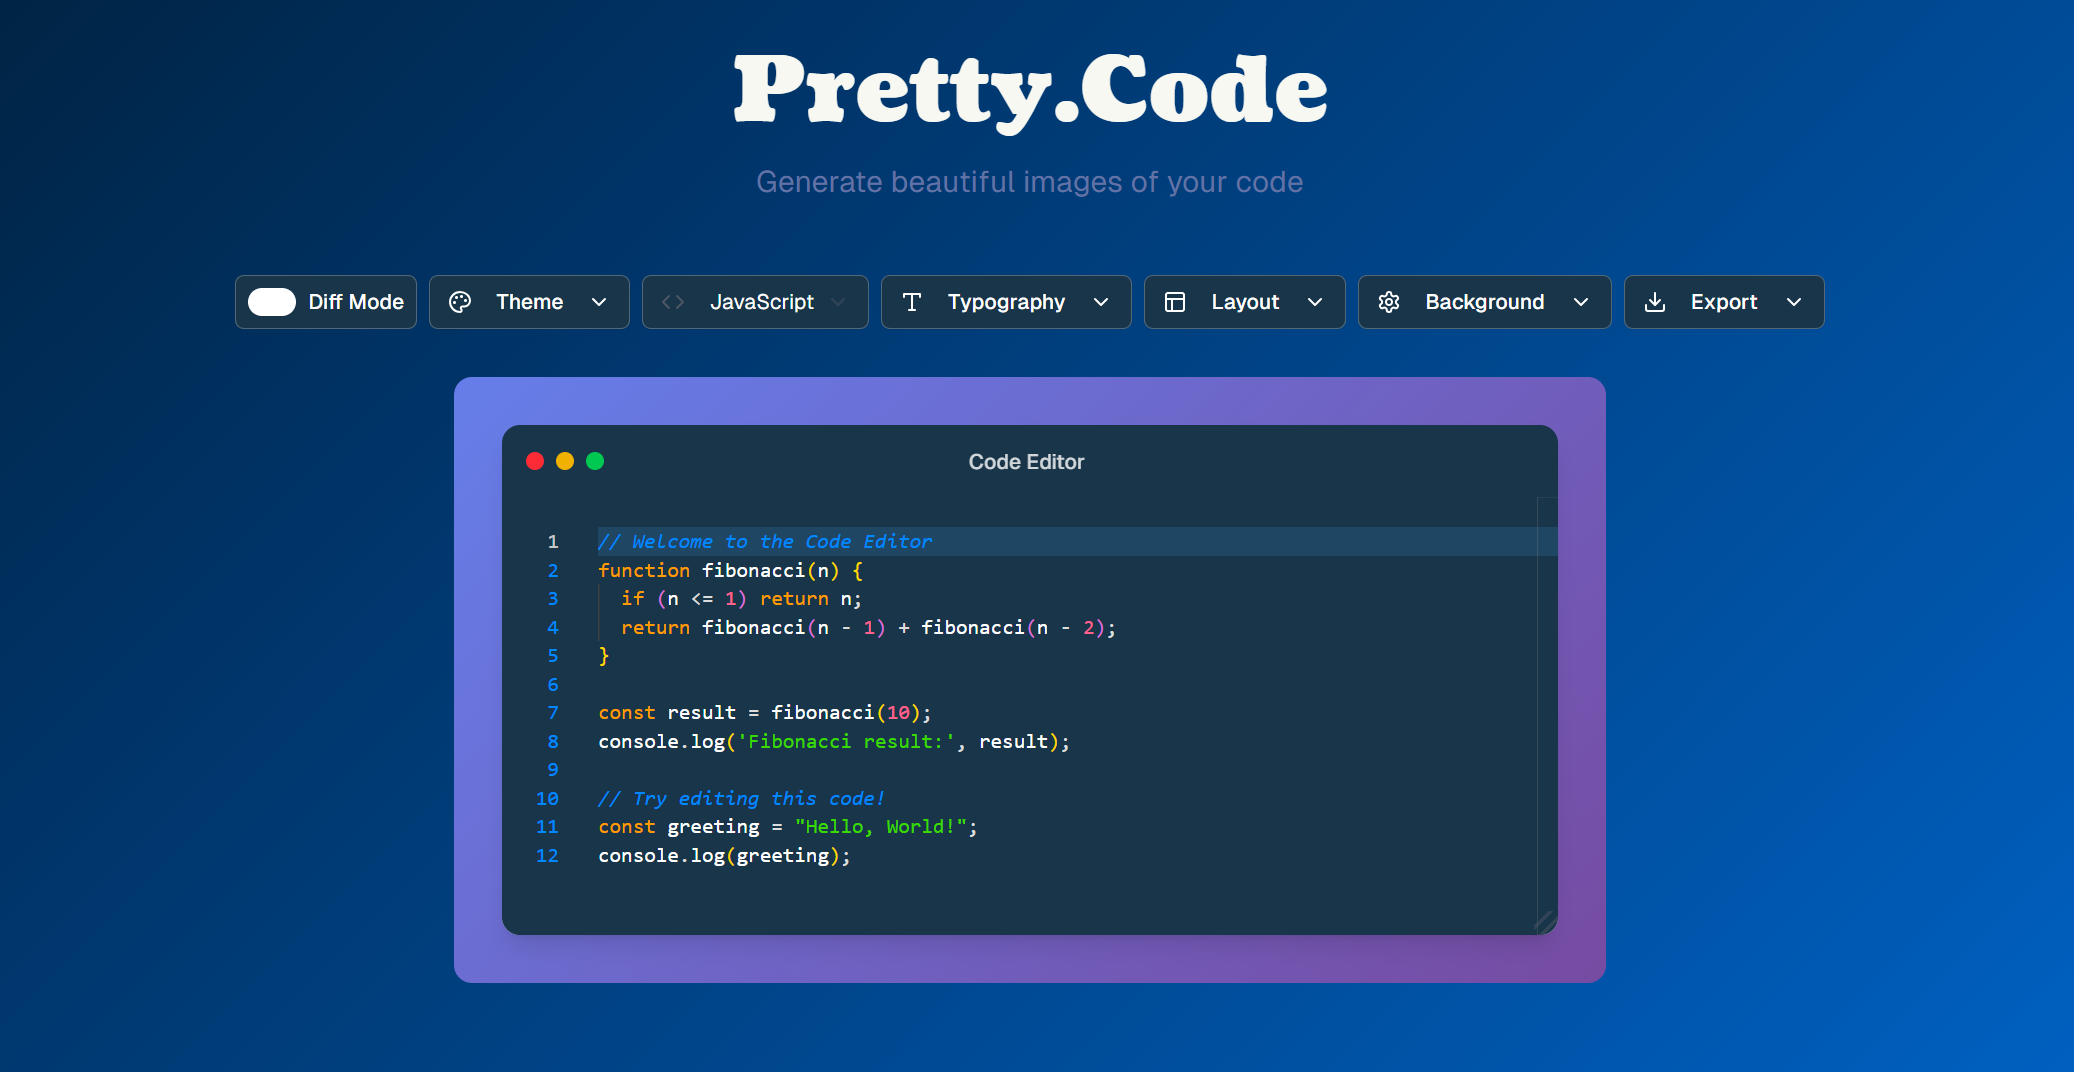The image size is (2074, 1072).
Task: Click 'if (n <= 1) return n;' line
Action: [x=741, y=599]
